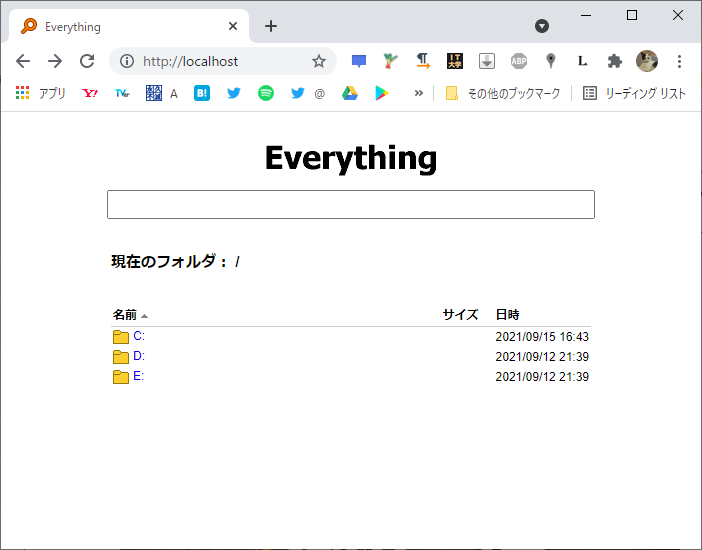Open the paragraph mark extension icon

click(x=423, y=61)
